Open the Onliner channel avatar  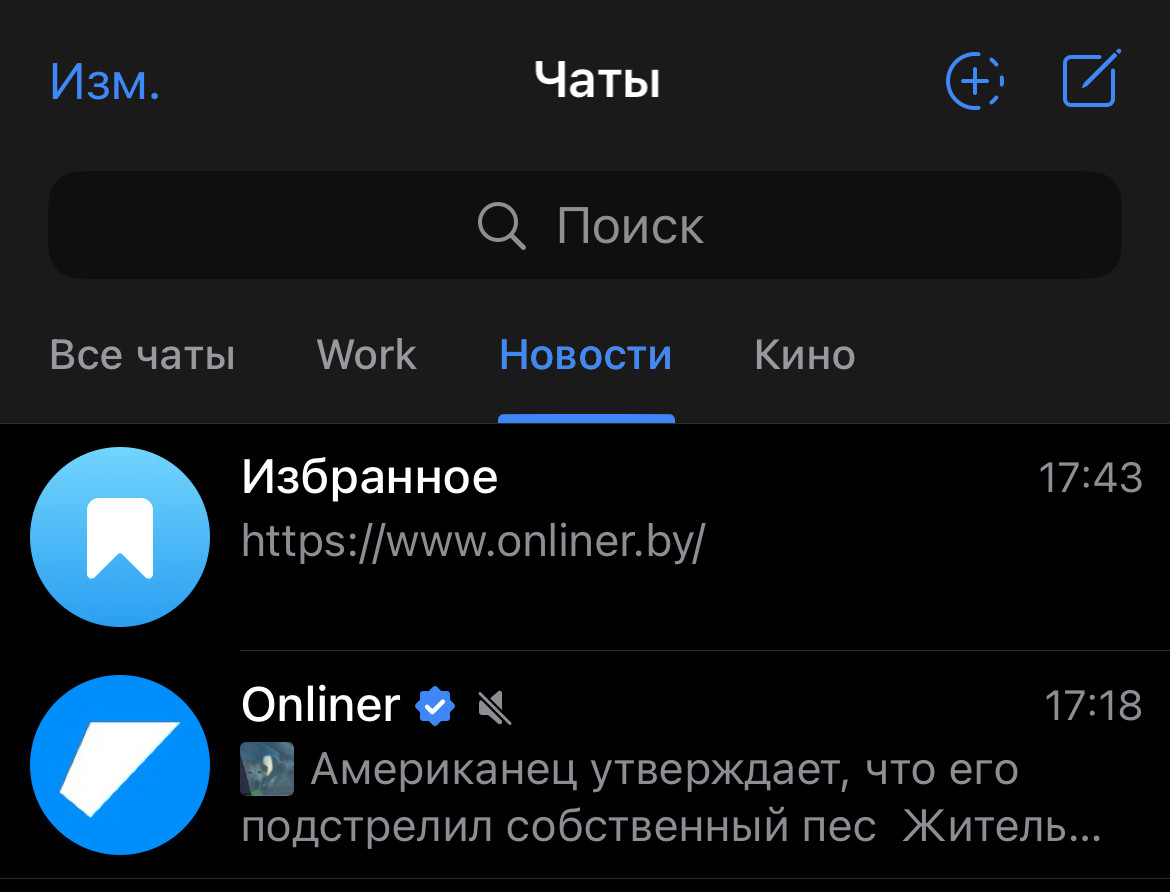click(120, 764)
